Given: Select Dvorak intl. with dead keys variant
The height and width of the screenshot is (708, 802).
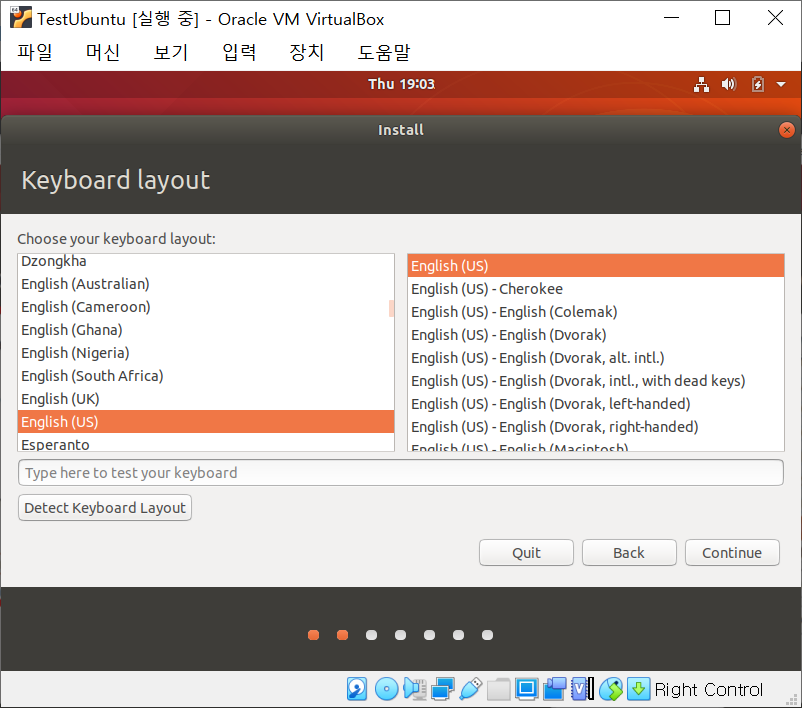Looking at the screenshot, I should [x=596, y=381].
